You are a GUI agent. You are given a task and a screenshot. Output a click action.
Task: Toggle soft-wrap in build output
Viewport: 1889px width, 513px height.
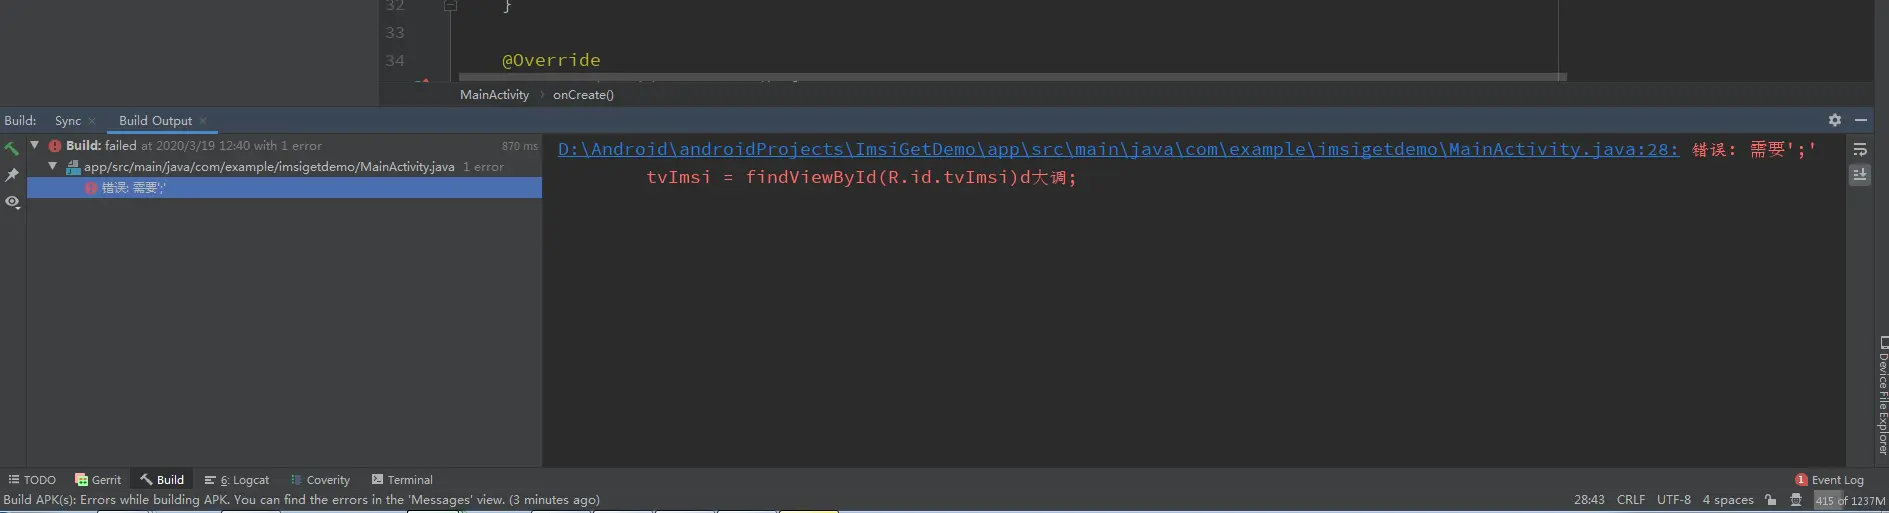pos(1860,149)
